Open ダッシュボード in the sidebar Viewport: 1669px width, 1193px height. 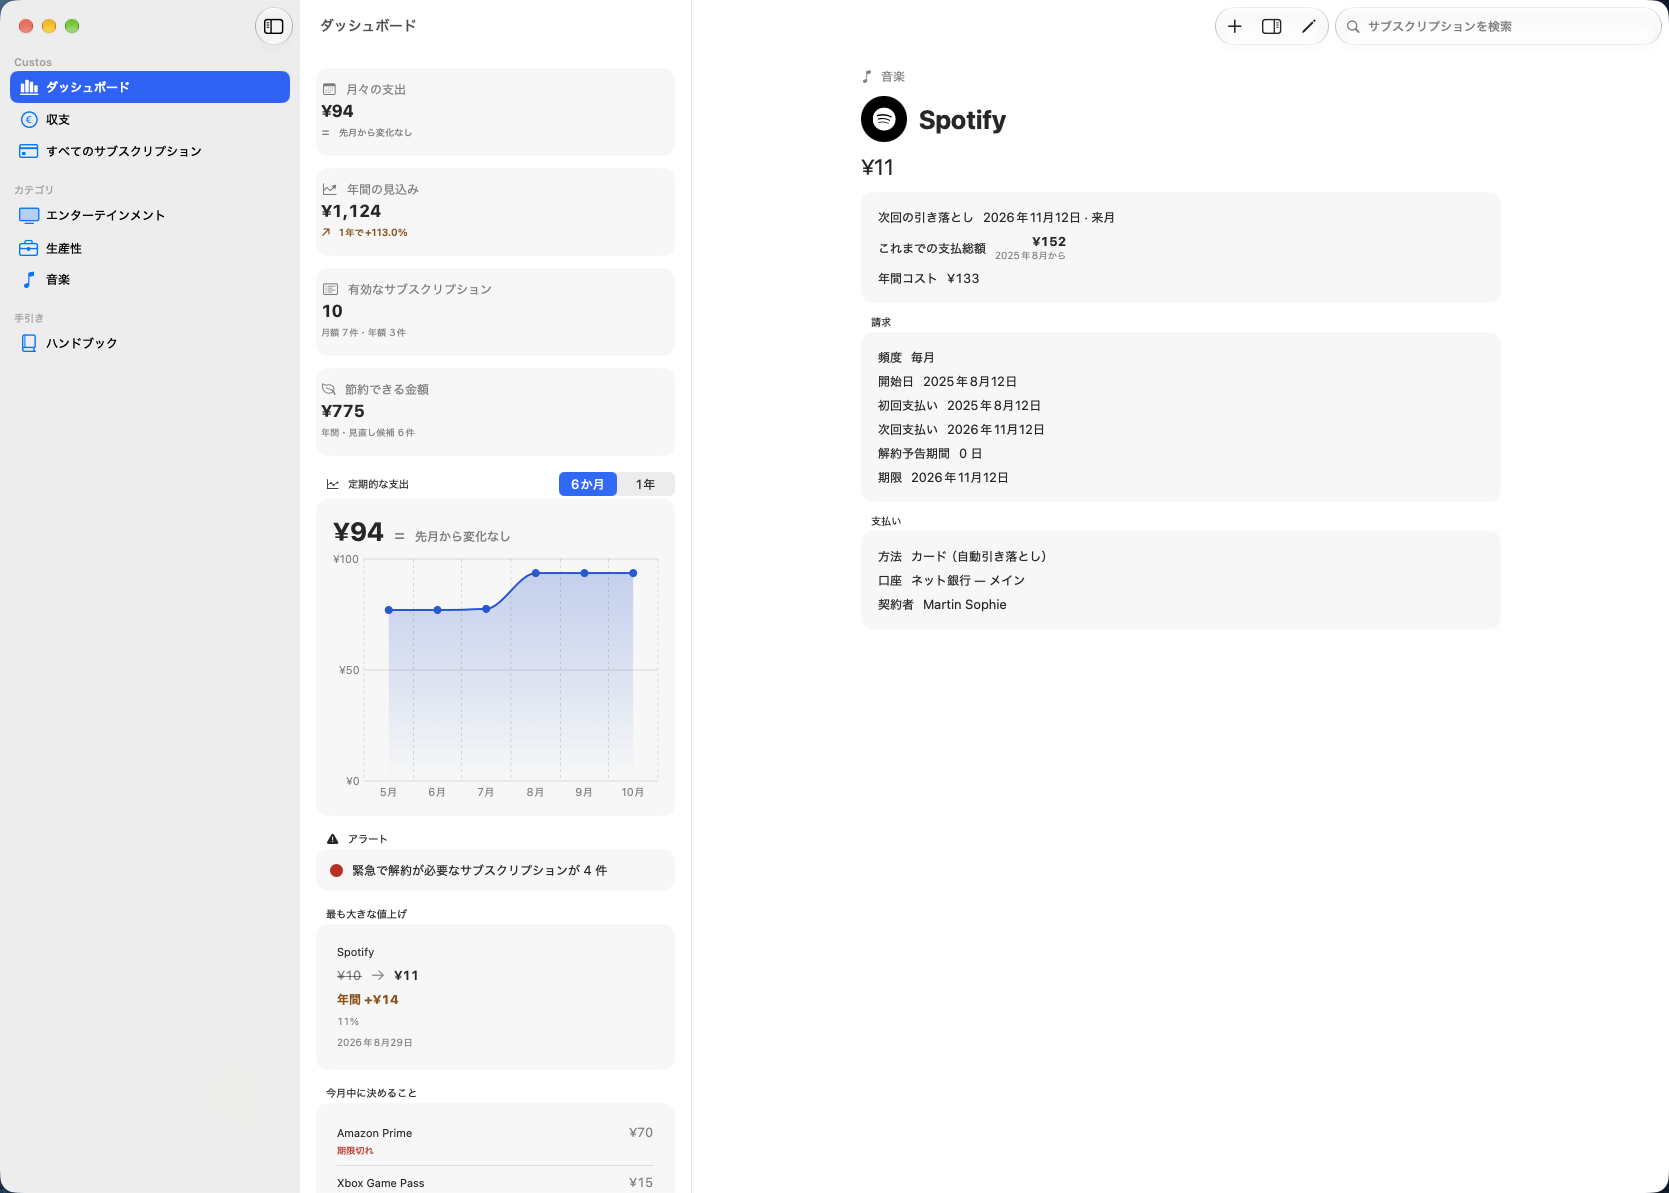[x=150, y=87]
